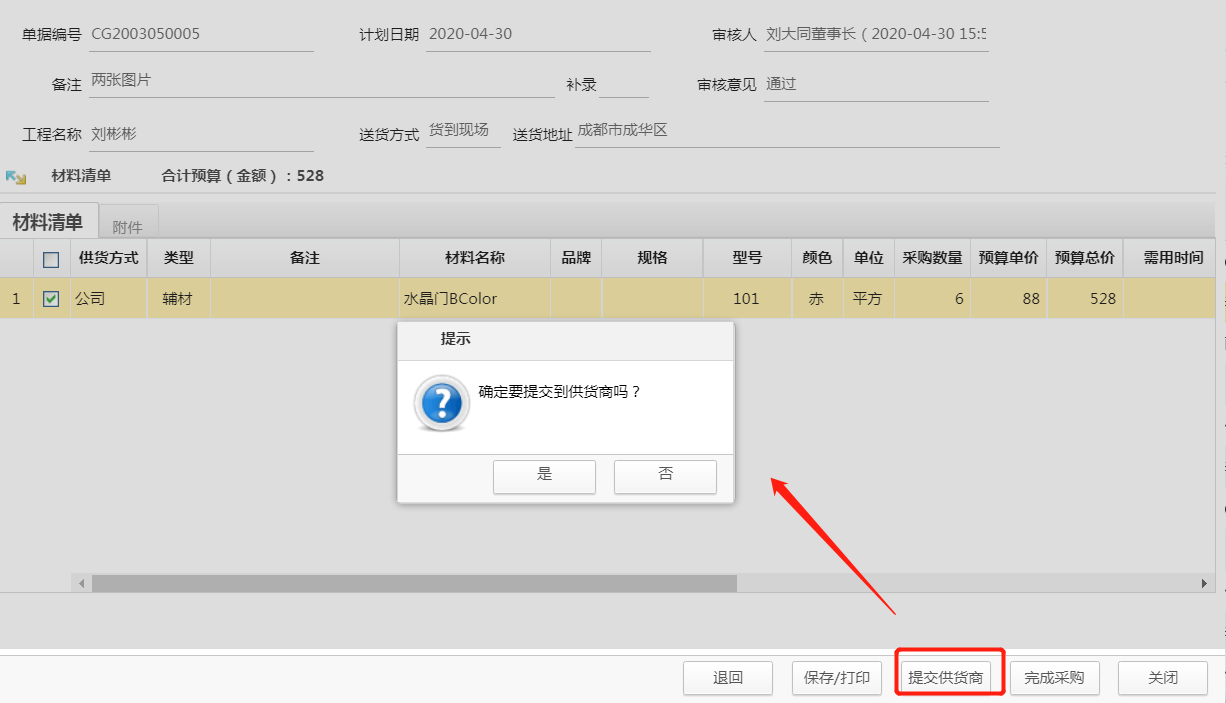Click 否 to cancel submission
Screen dimensions: 1226x703
click(x=665, y=476)
